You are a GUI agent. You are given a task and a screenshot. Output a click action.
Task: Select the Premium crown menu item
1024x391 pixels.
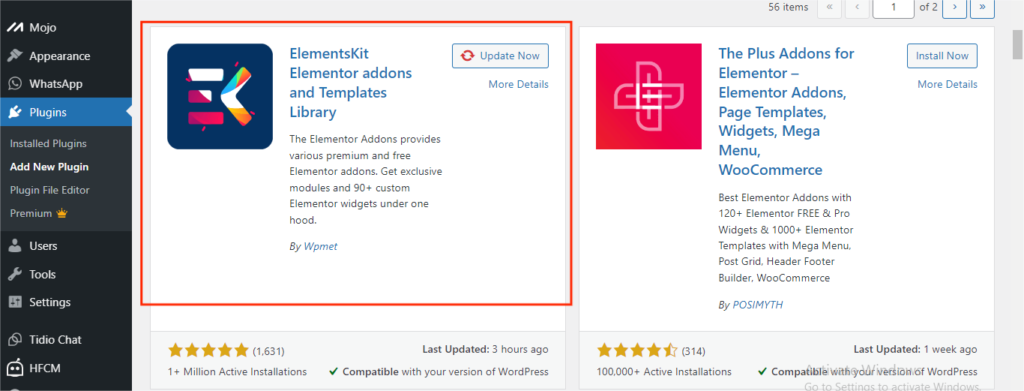pyautogui.click(x=39, y=213)
